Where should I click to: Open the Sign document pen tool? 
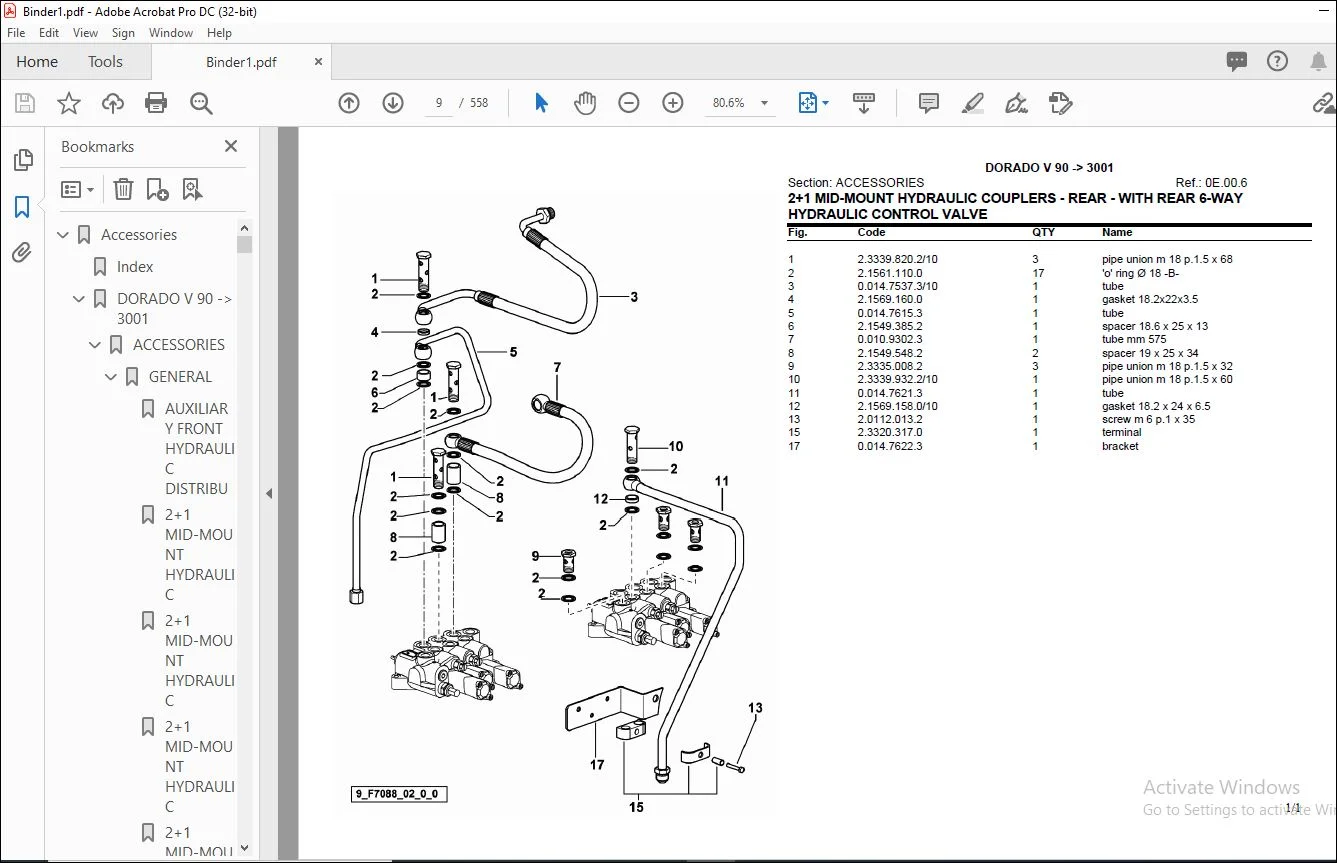(x=1017, y=103)
